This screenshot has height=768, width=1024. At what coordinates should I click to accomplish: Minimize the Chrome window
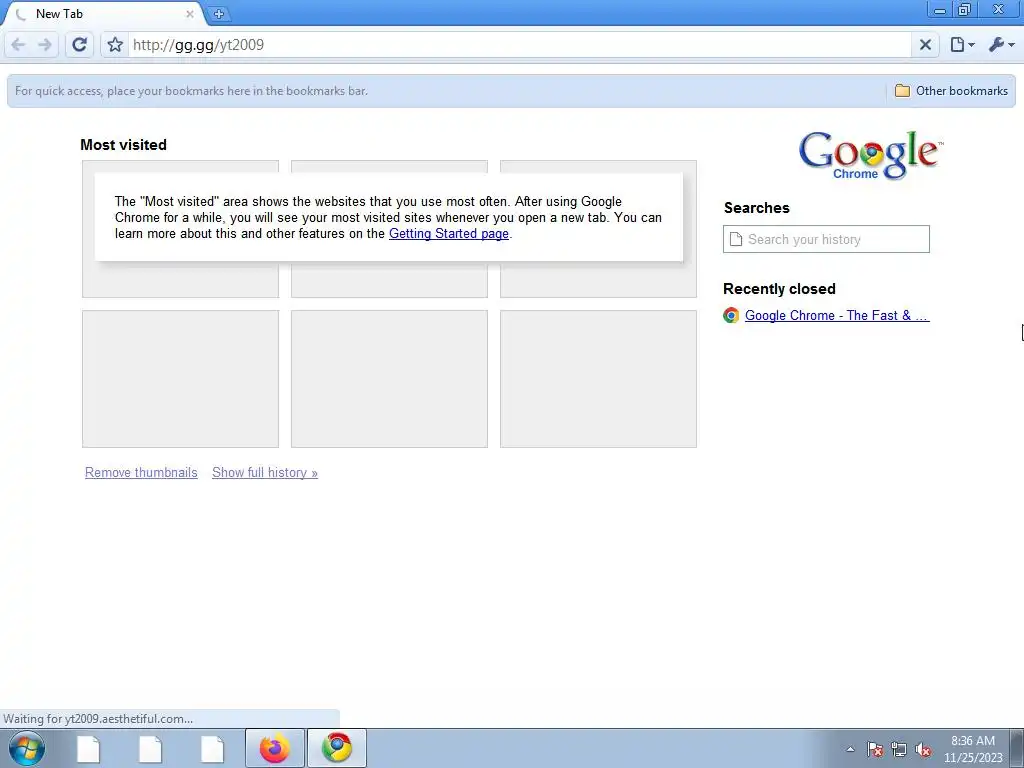click(x=940, y=10)
